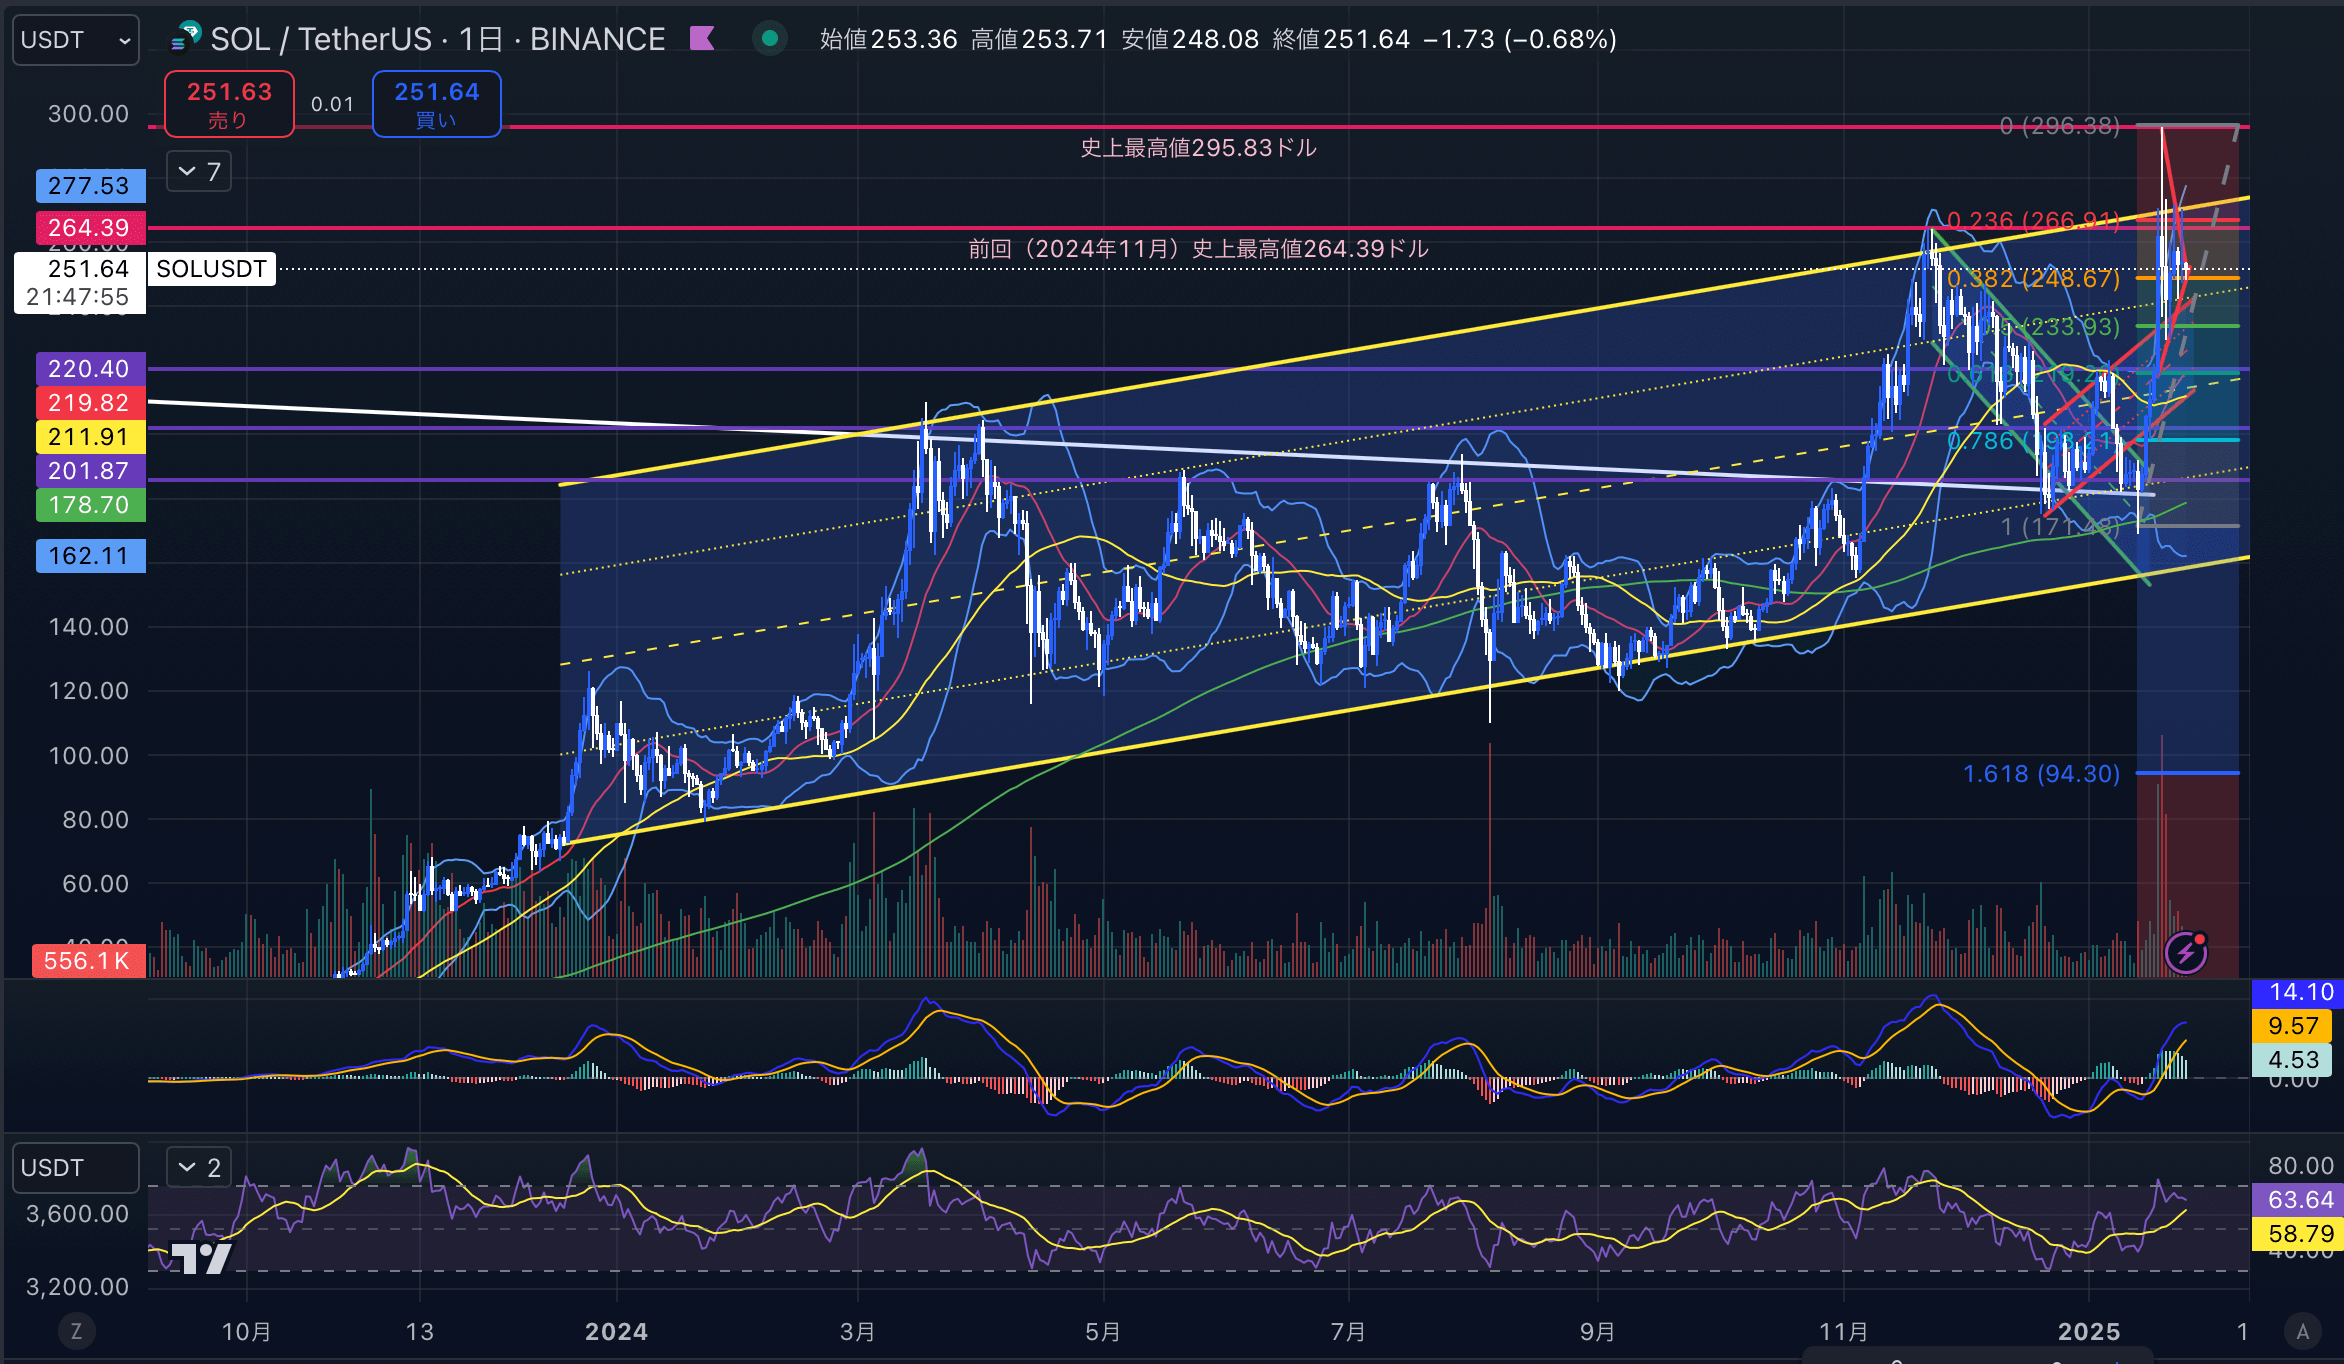
Task: Click the SOL / TetherUS symbol title
Action: [x=321, y=39]
